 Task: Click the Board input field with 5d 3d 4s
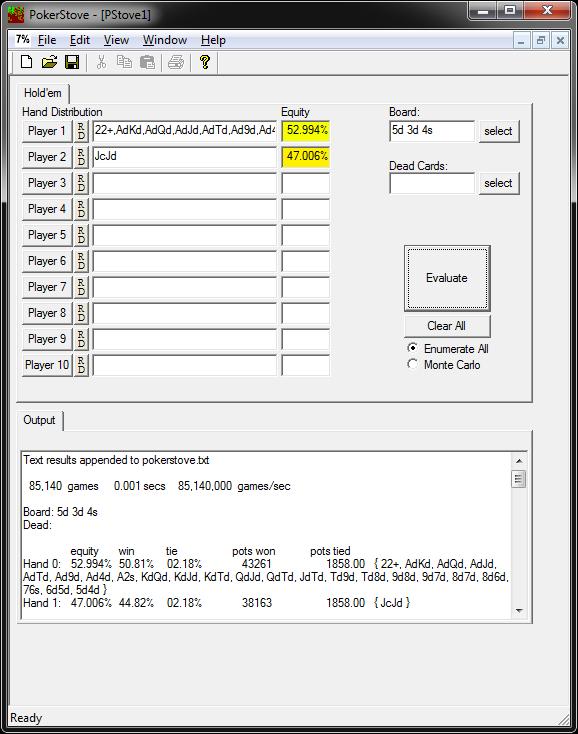tap(432, 131)
